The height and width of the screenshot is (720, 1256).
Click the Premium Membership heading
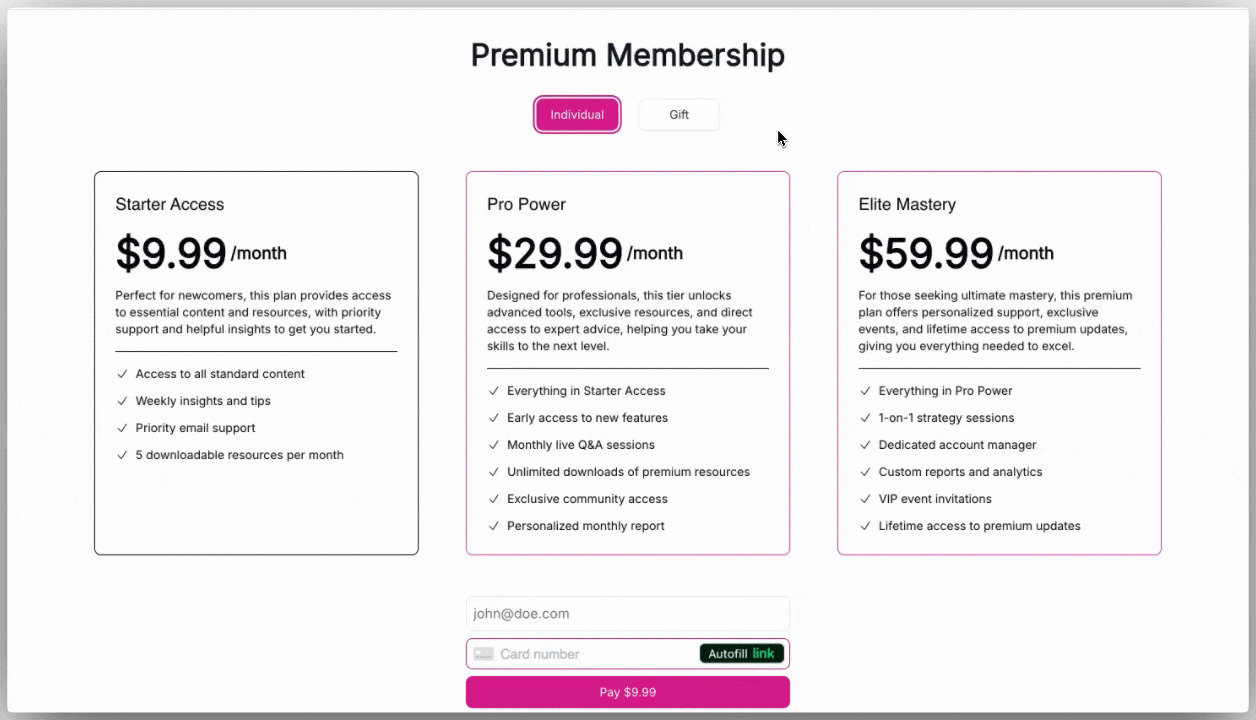628,54
